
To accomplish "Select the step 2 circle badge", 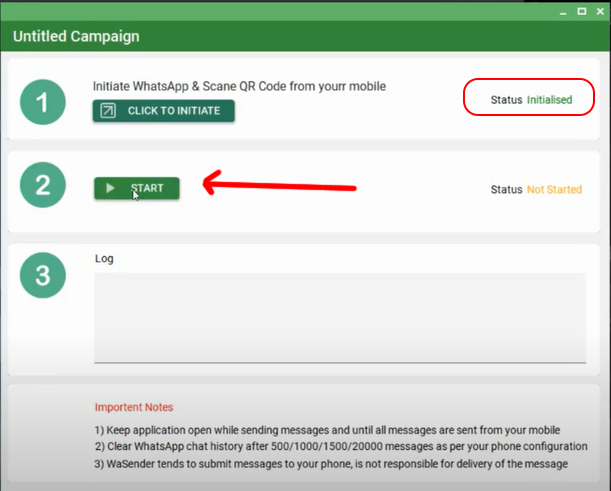I will click(x=43, y=186).
